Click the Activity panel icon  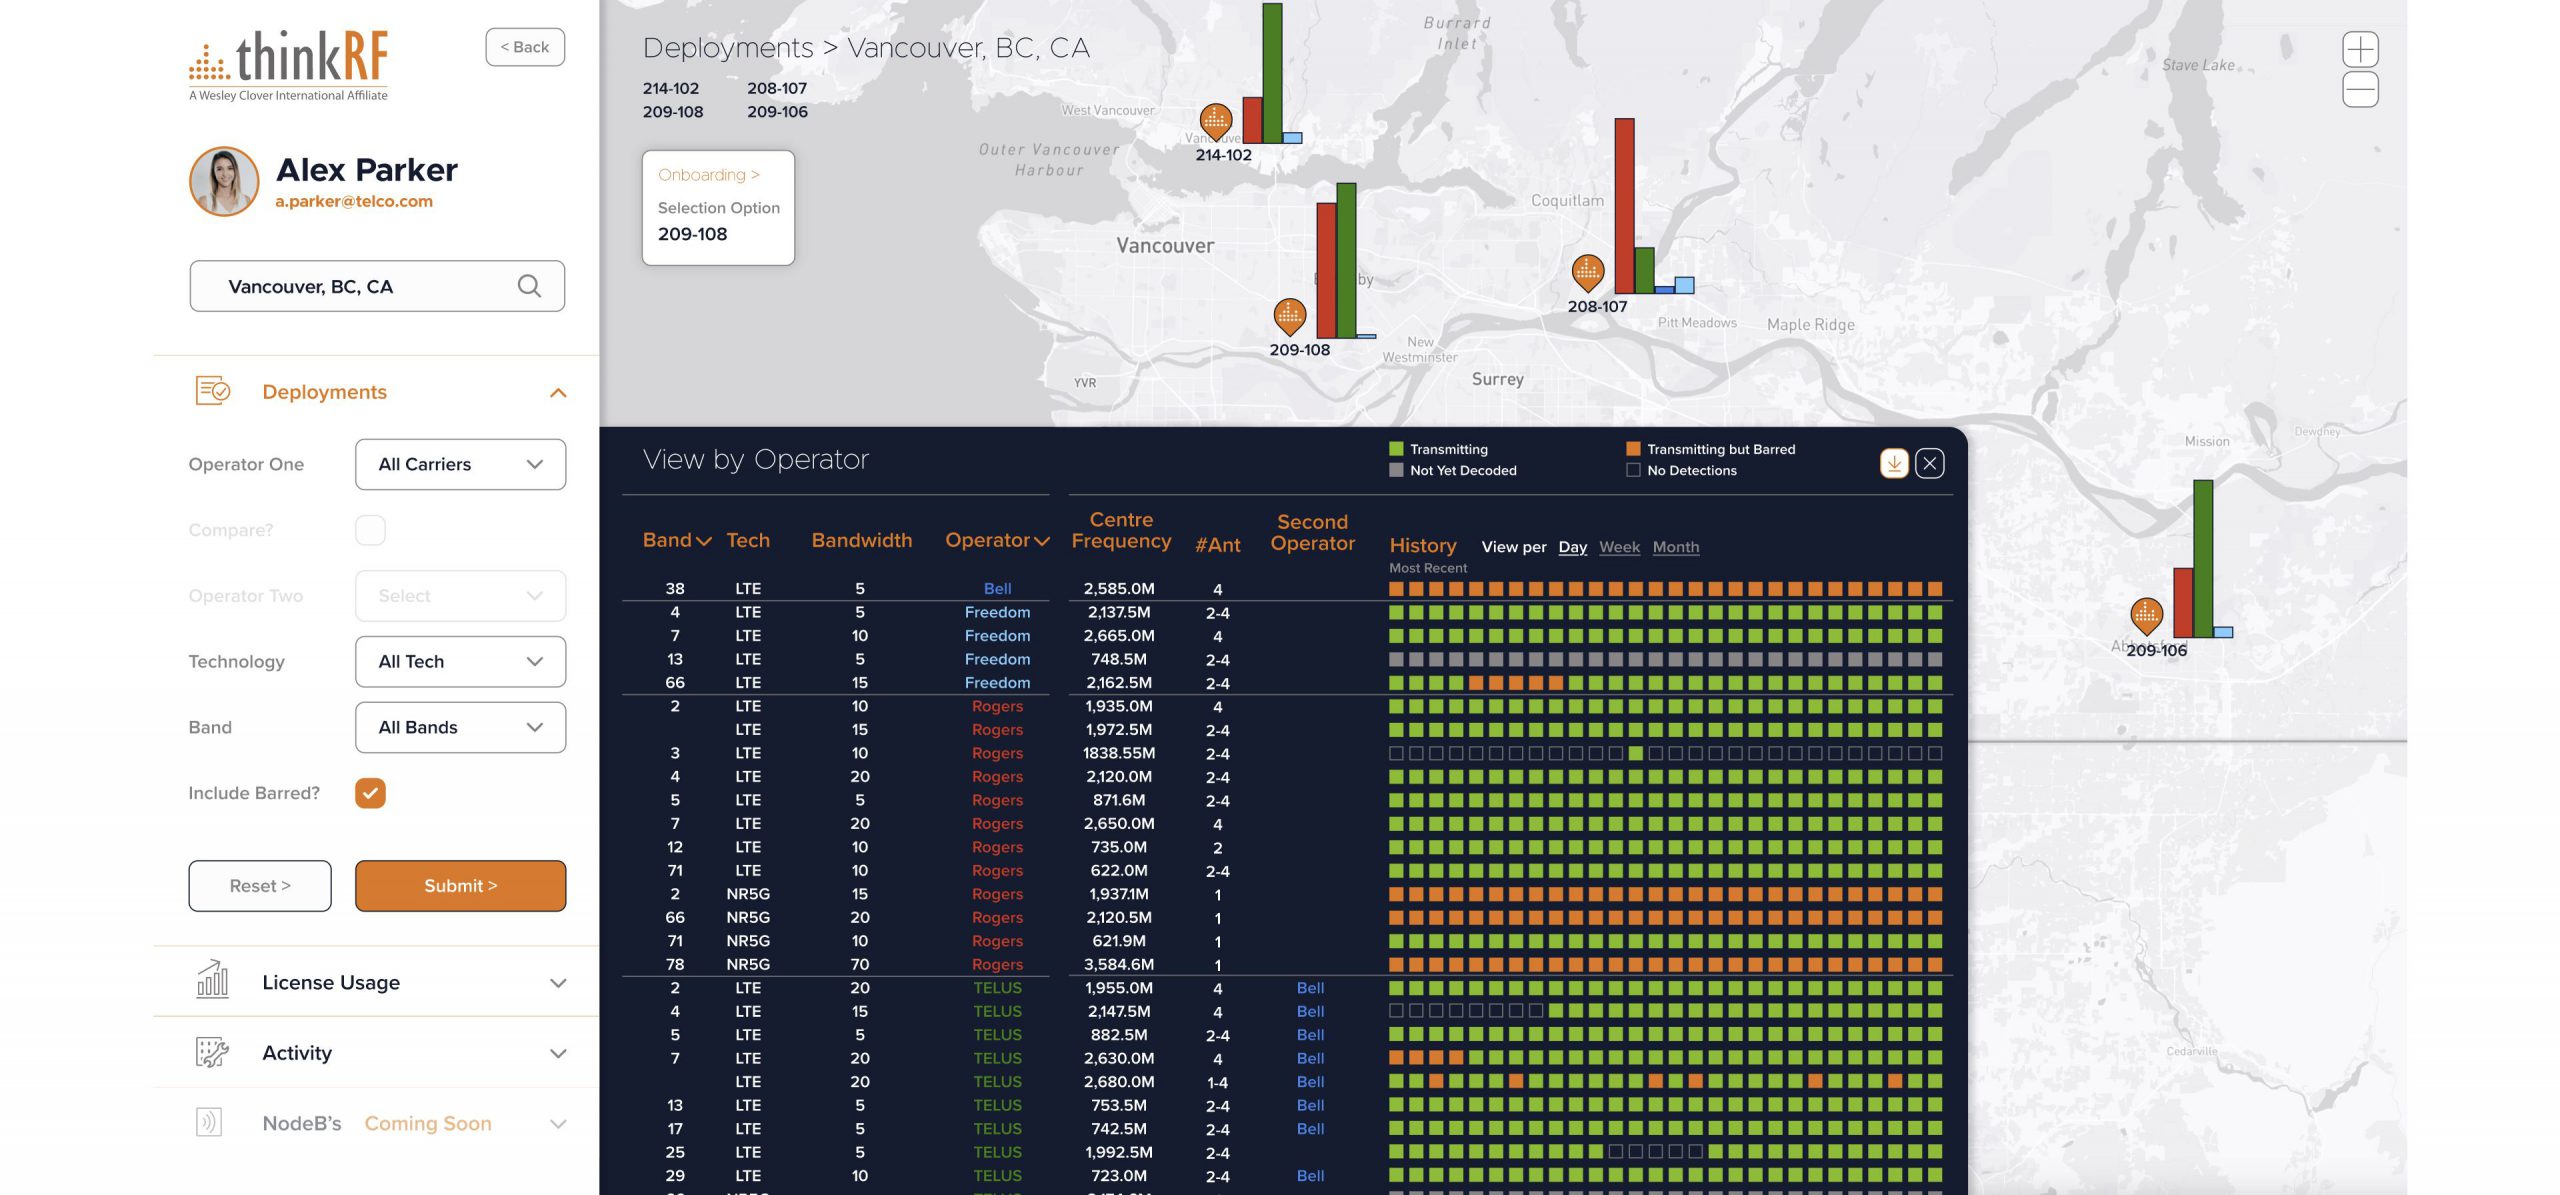tap(212, 1052)
